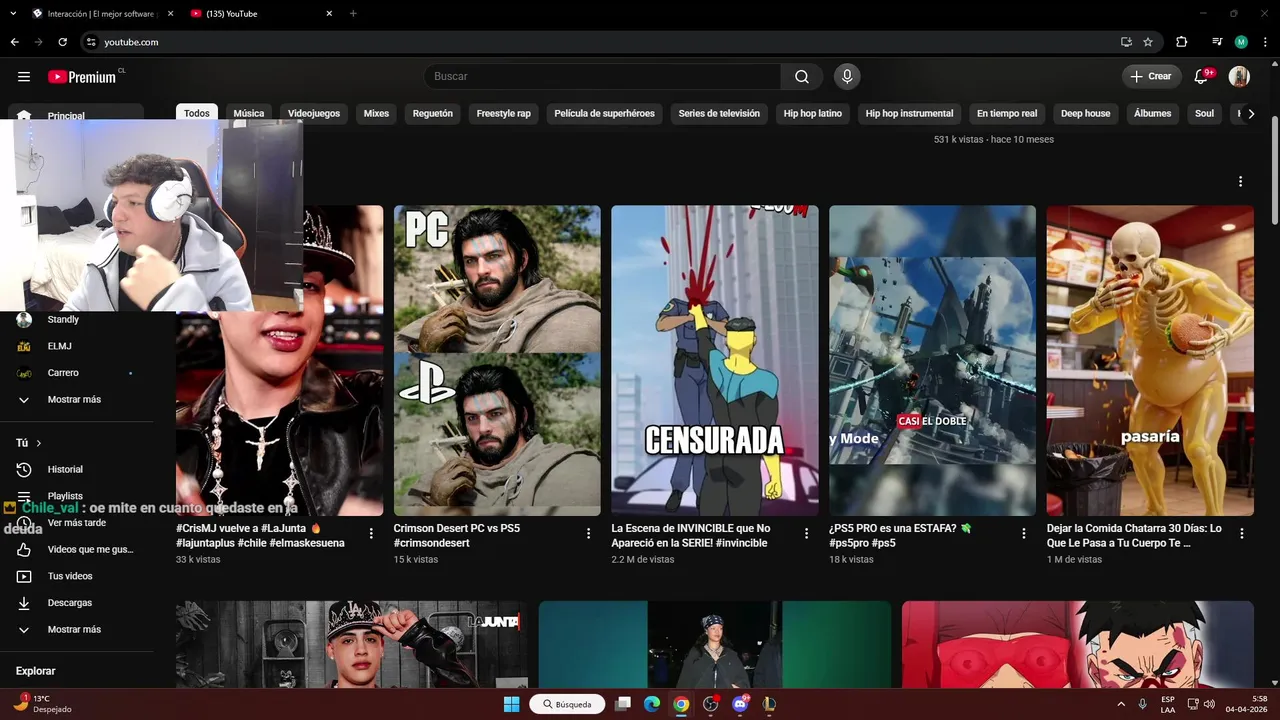Open options for INVINCIBLE short

pyautogui.click(x=806, y=534)
